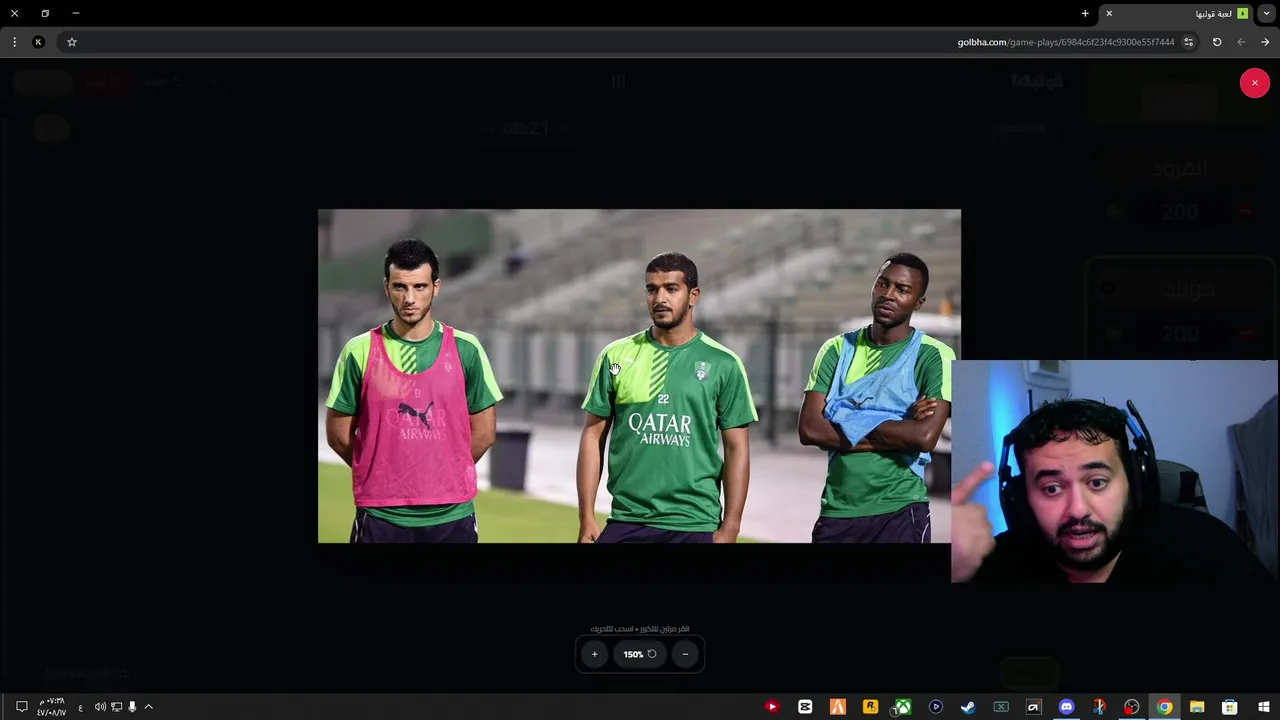Reset zoom using the 150% button
The image size is (1280, 720).
click(x=640, y=654)
